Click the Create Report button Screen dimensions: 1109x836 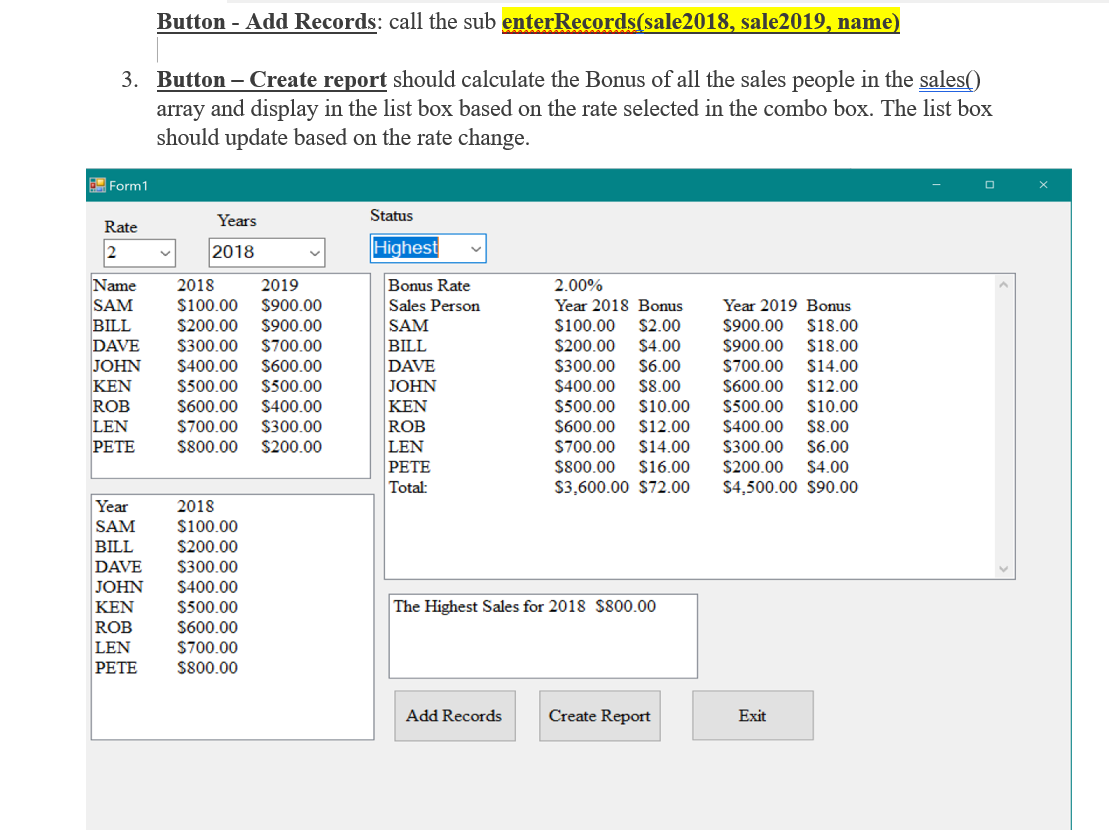[599, 715]
